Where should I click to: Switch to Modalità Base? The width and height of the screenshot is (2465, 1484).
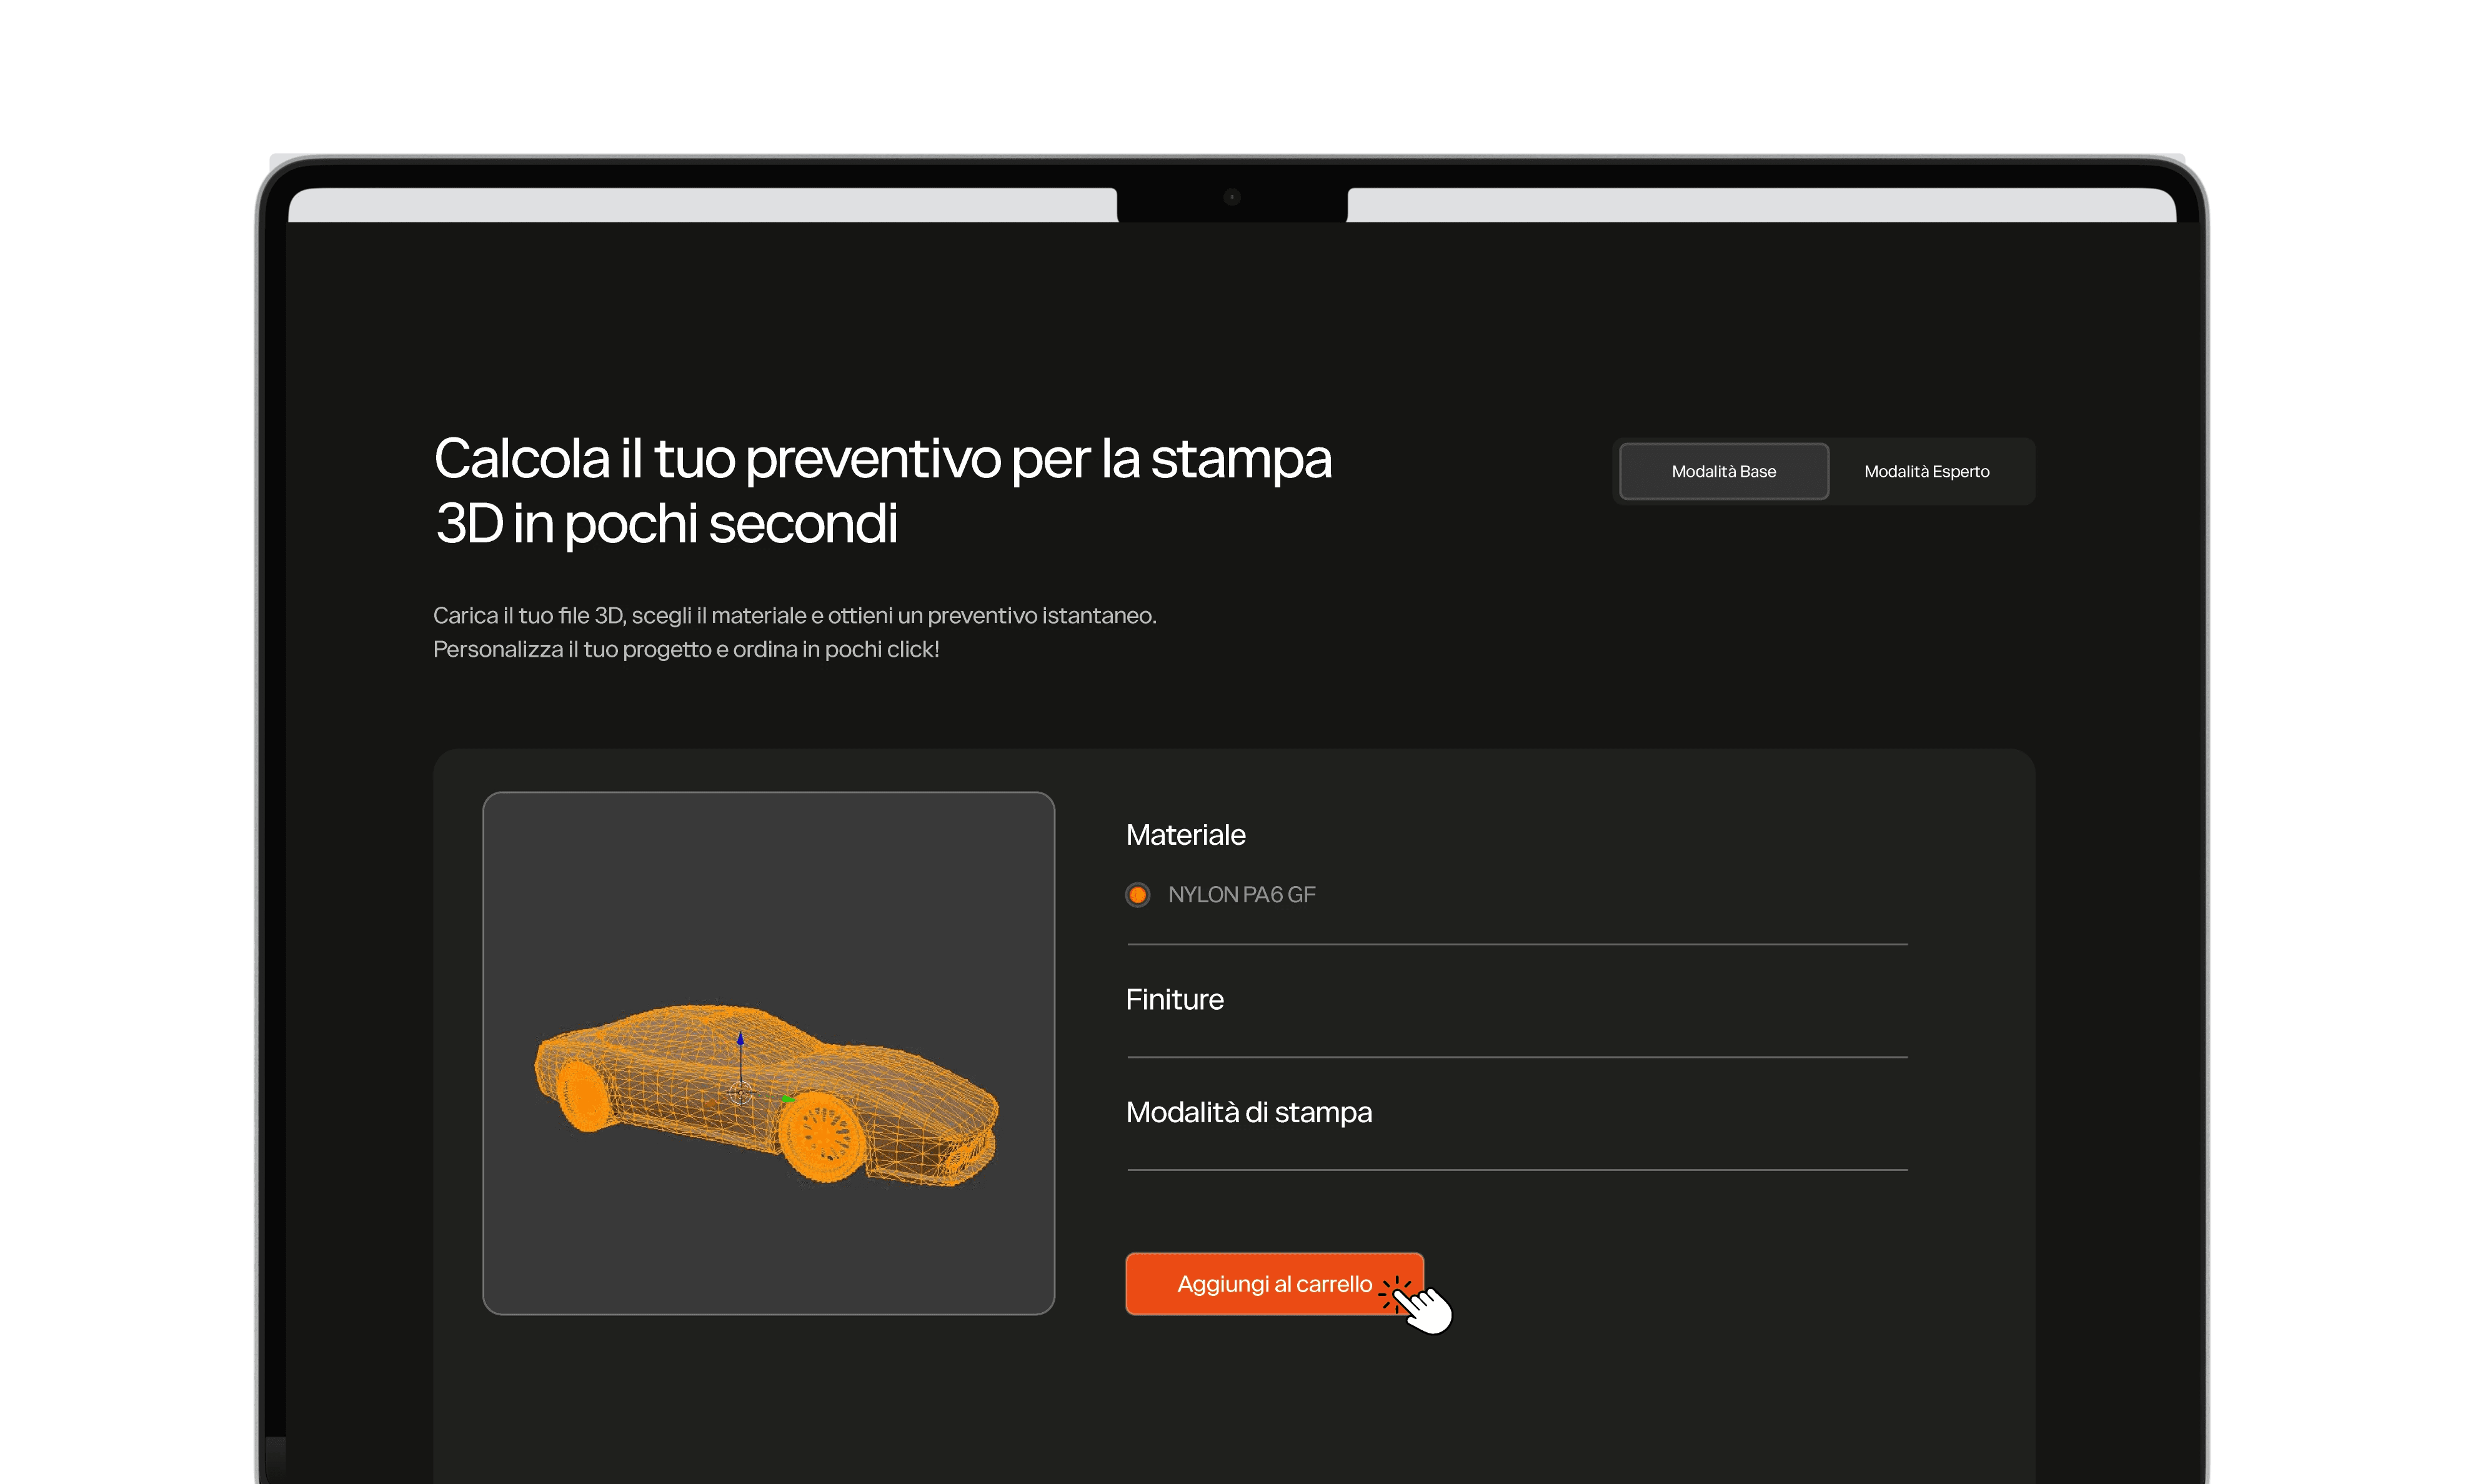coord(1723,471)
